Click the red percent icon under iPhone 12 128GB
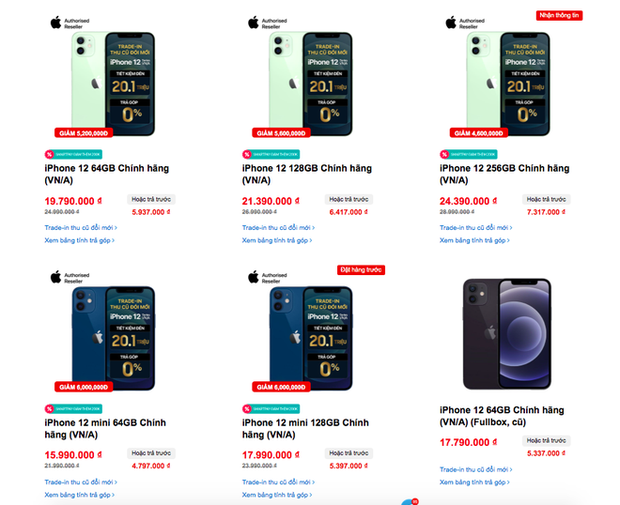Viewport: 620px width, 505px height. coord(246,154)
